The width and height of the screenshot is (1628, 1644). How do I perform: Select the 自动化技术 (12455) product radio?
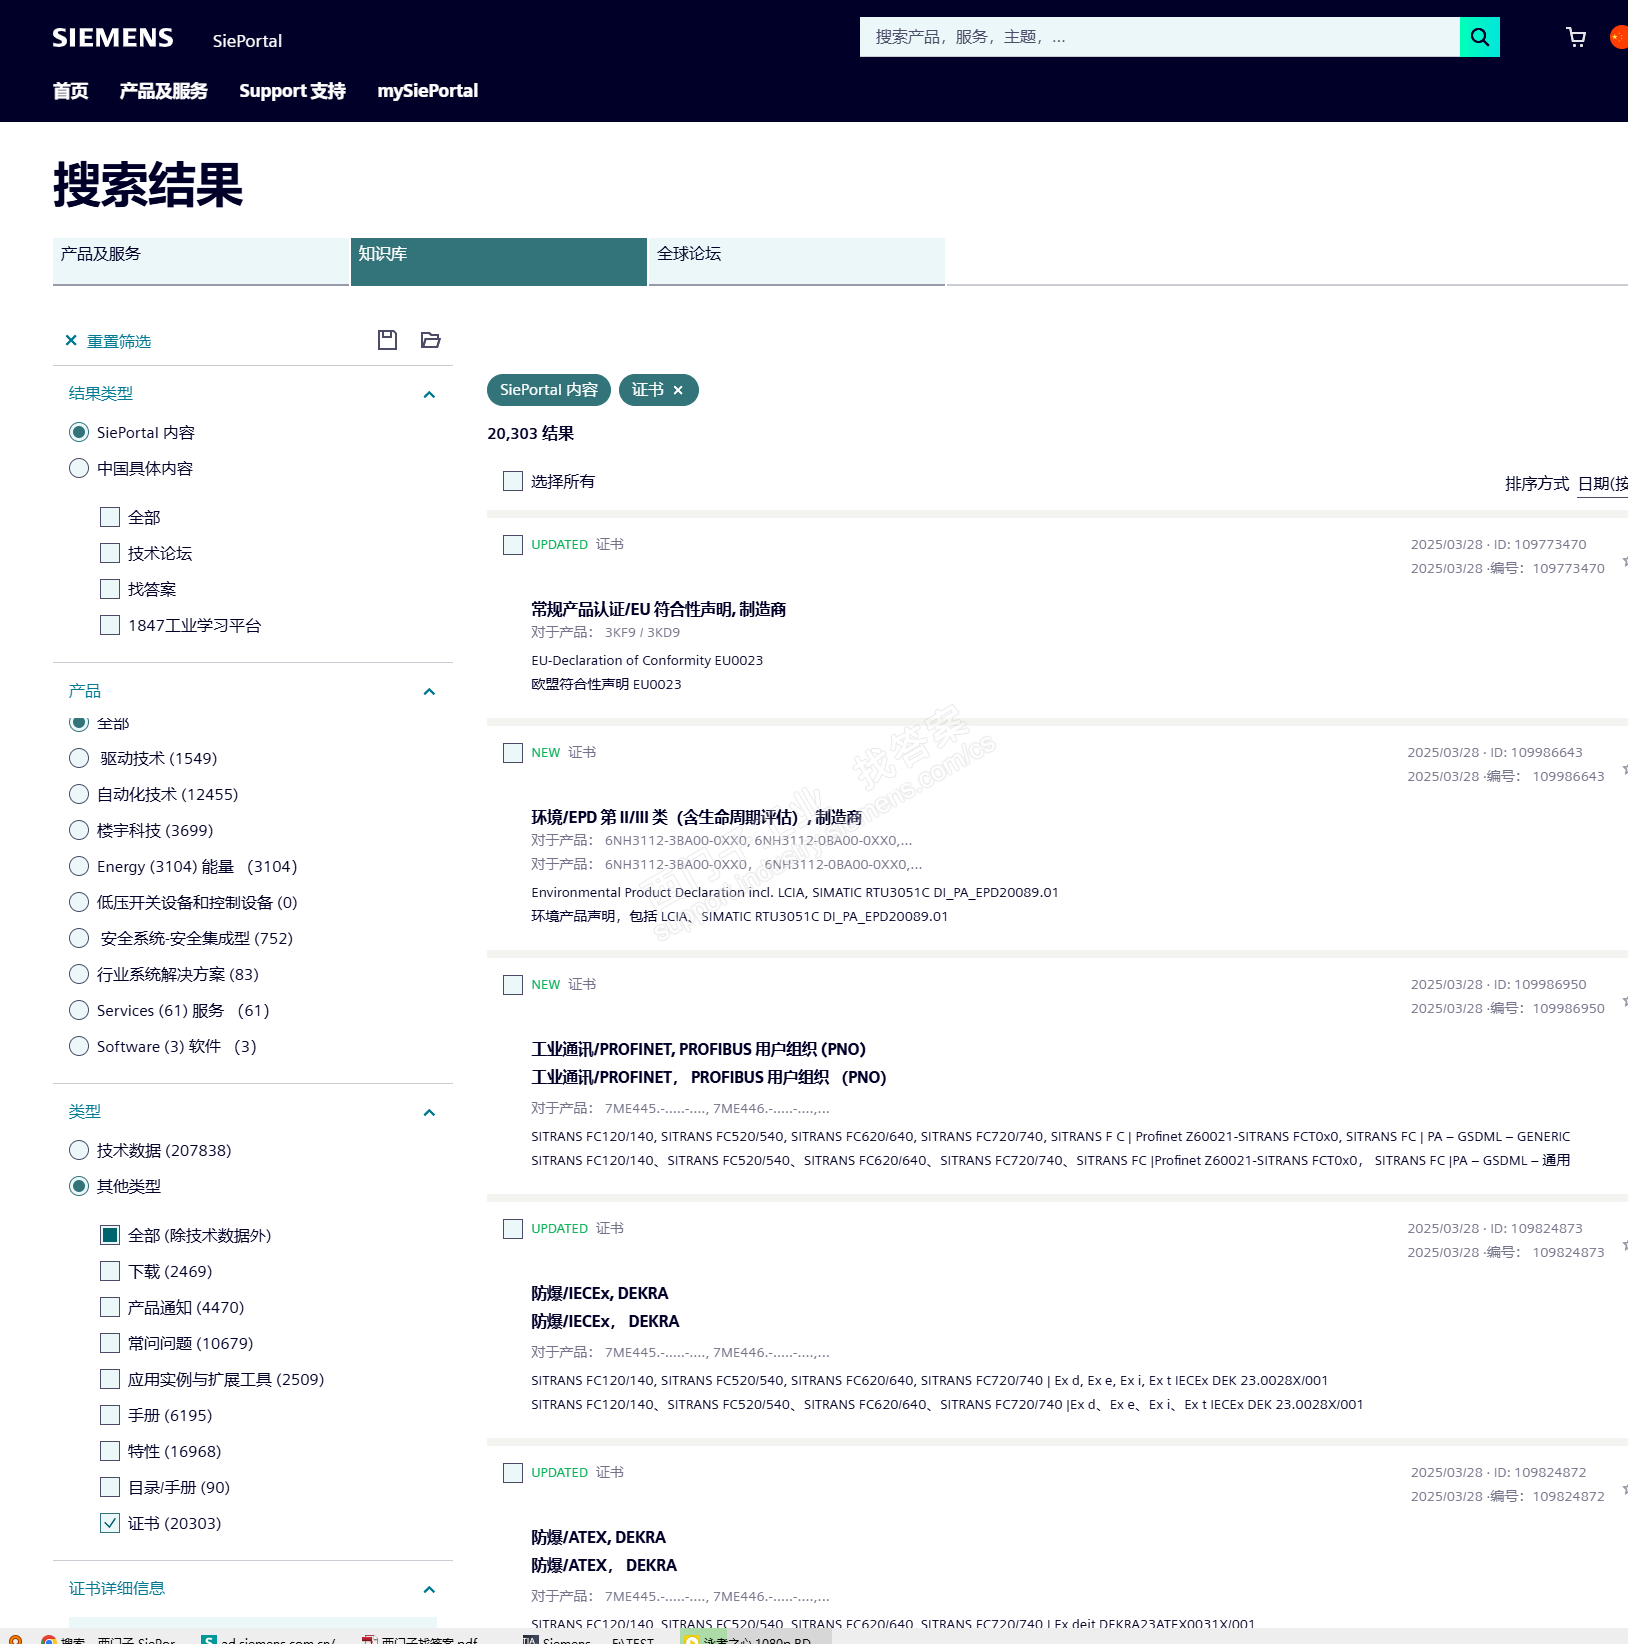click(79, 794)
